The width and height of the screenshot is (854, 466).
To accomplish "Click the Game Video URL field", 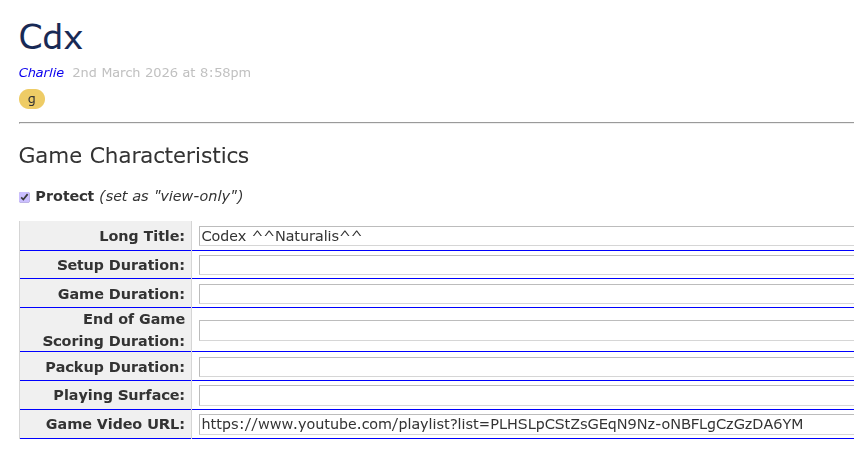I will (526, 424).
